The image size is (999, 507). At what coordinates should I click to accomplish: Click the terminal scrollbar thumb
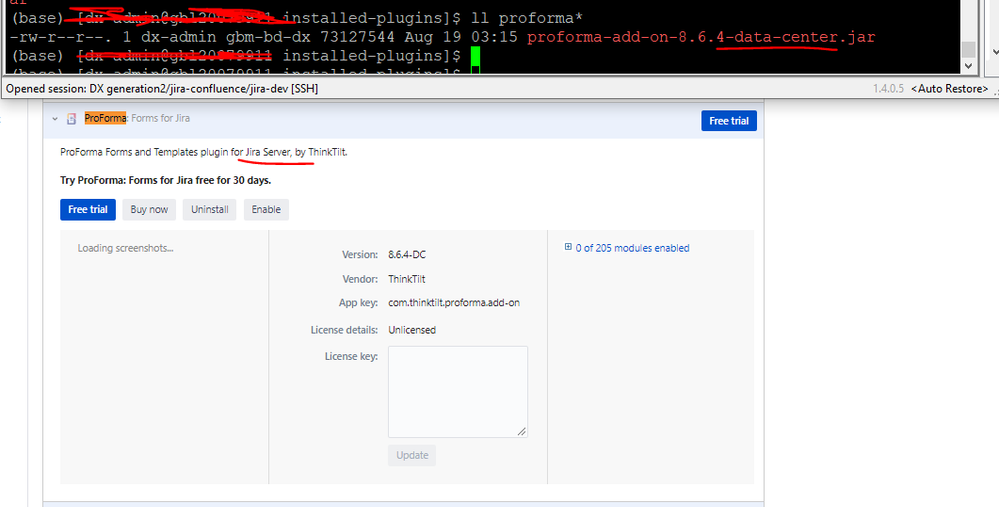(x=968, y=48)
